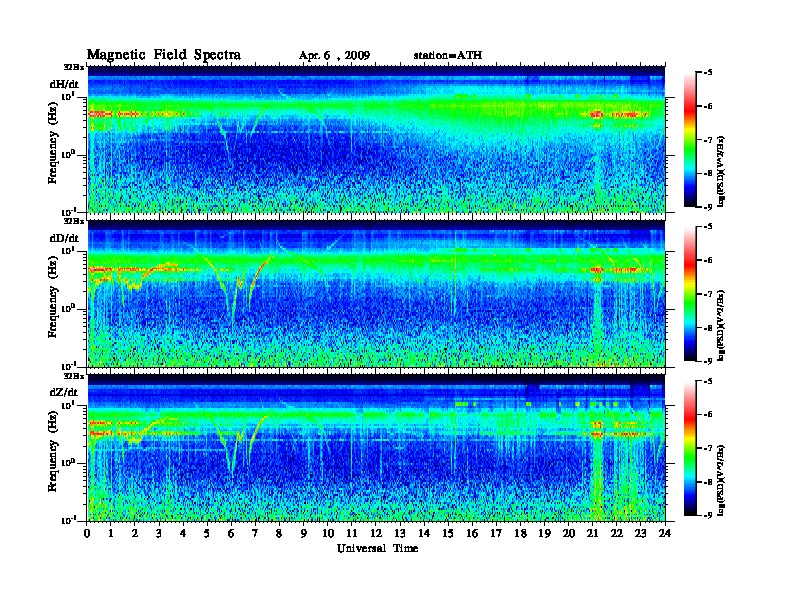This screenshot has height=612, width=792.
Task: Click hour tick label '21' on time axis
Action: [x=592, y=533]
